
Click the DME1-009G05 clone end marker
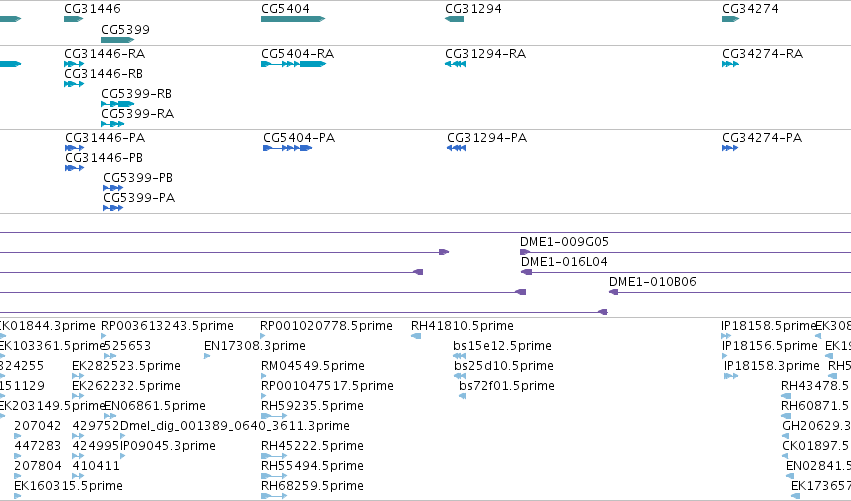525,252
